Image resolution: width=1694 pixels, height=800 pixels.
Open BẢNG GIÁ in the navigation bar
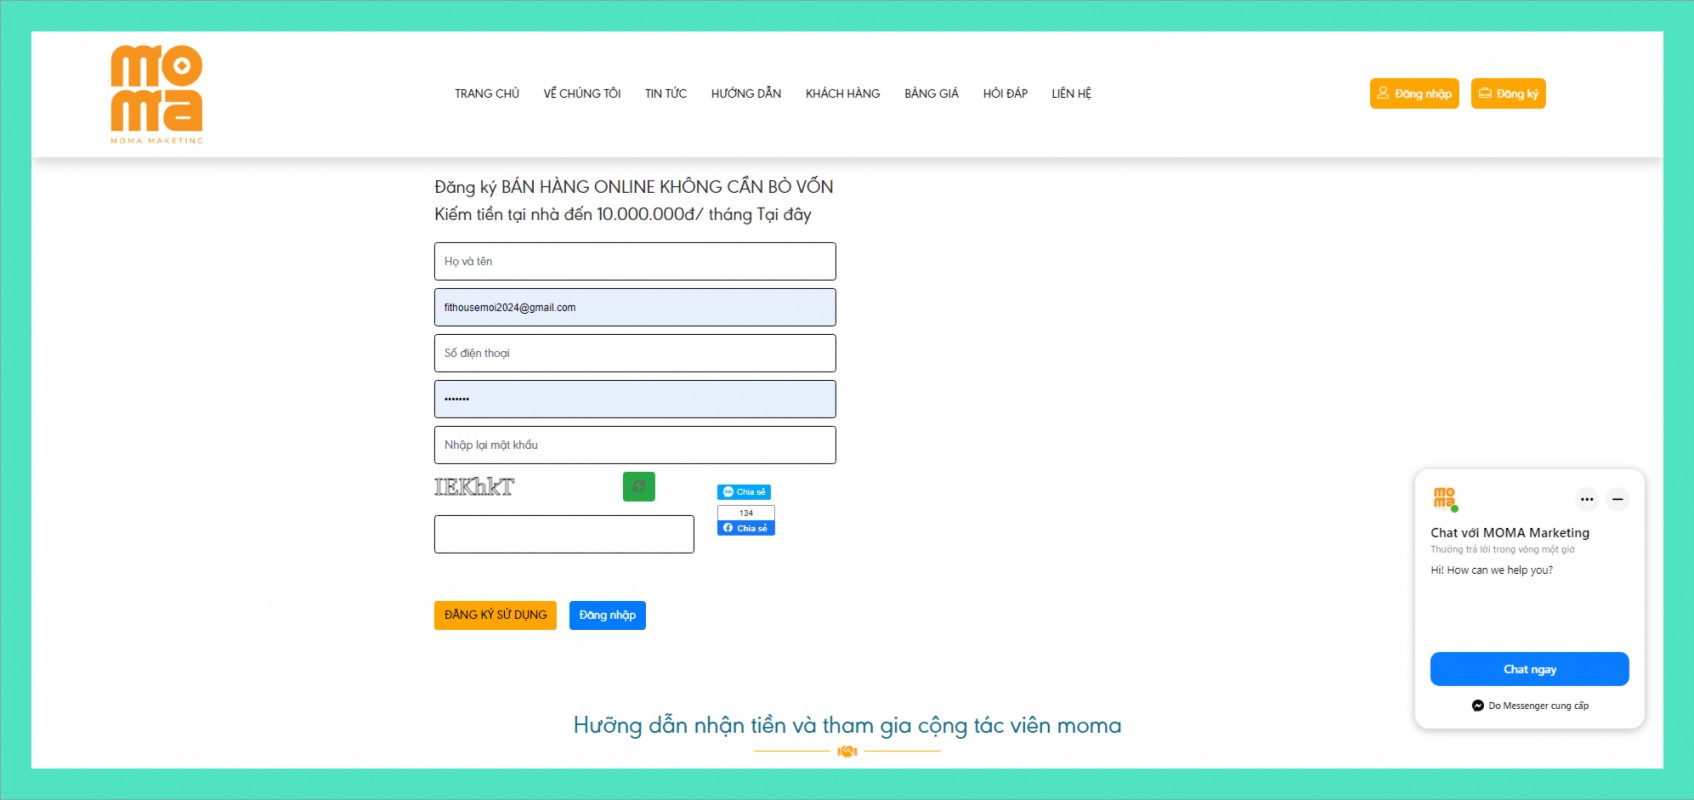[x=931, y=94]
